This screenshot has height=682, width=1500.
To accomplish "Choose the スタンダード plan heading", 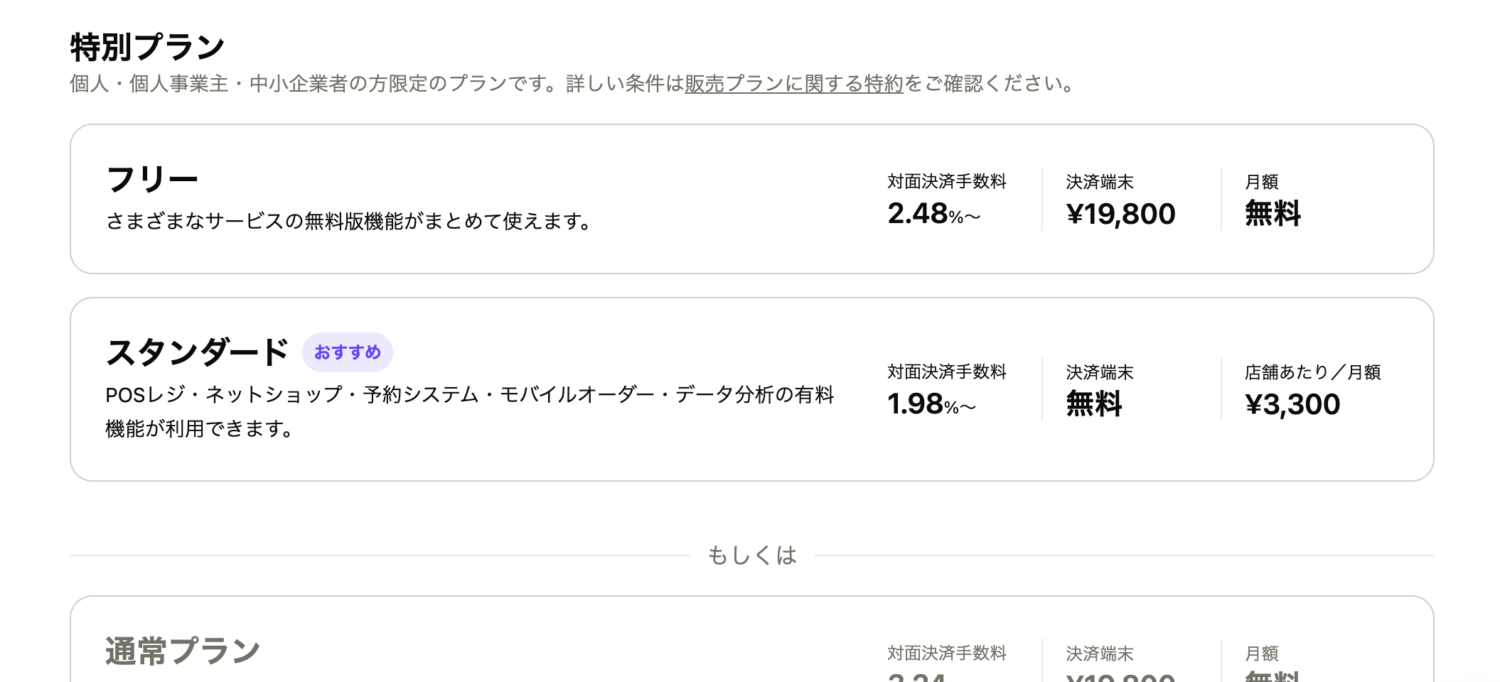I will click(197, 352).
